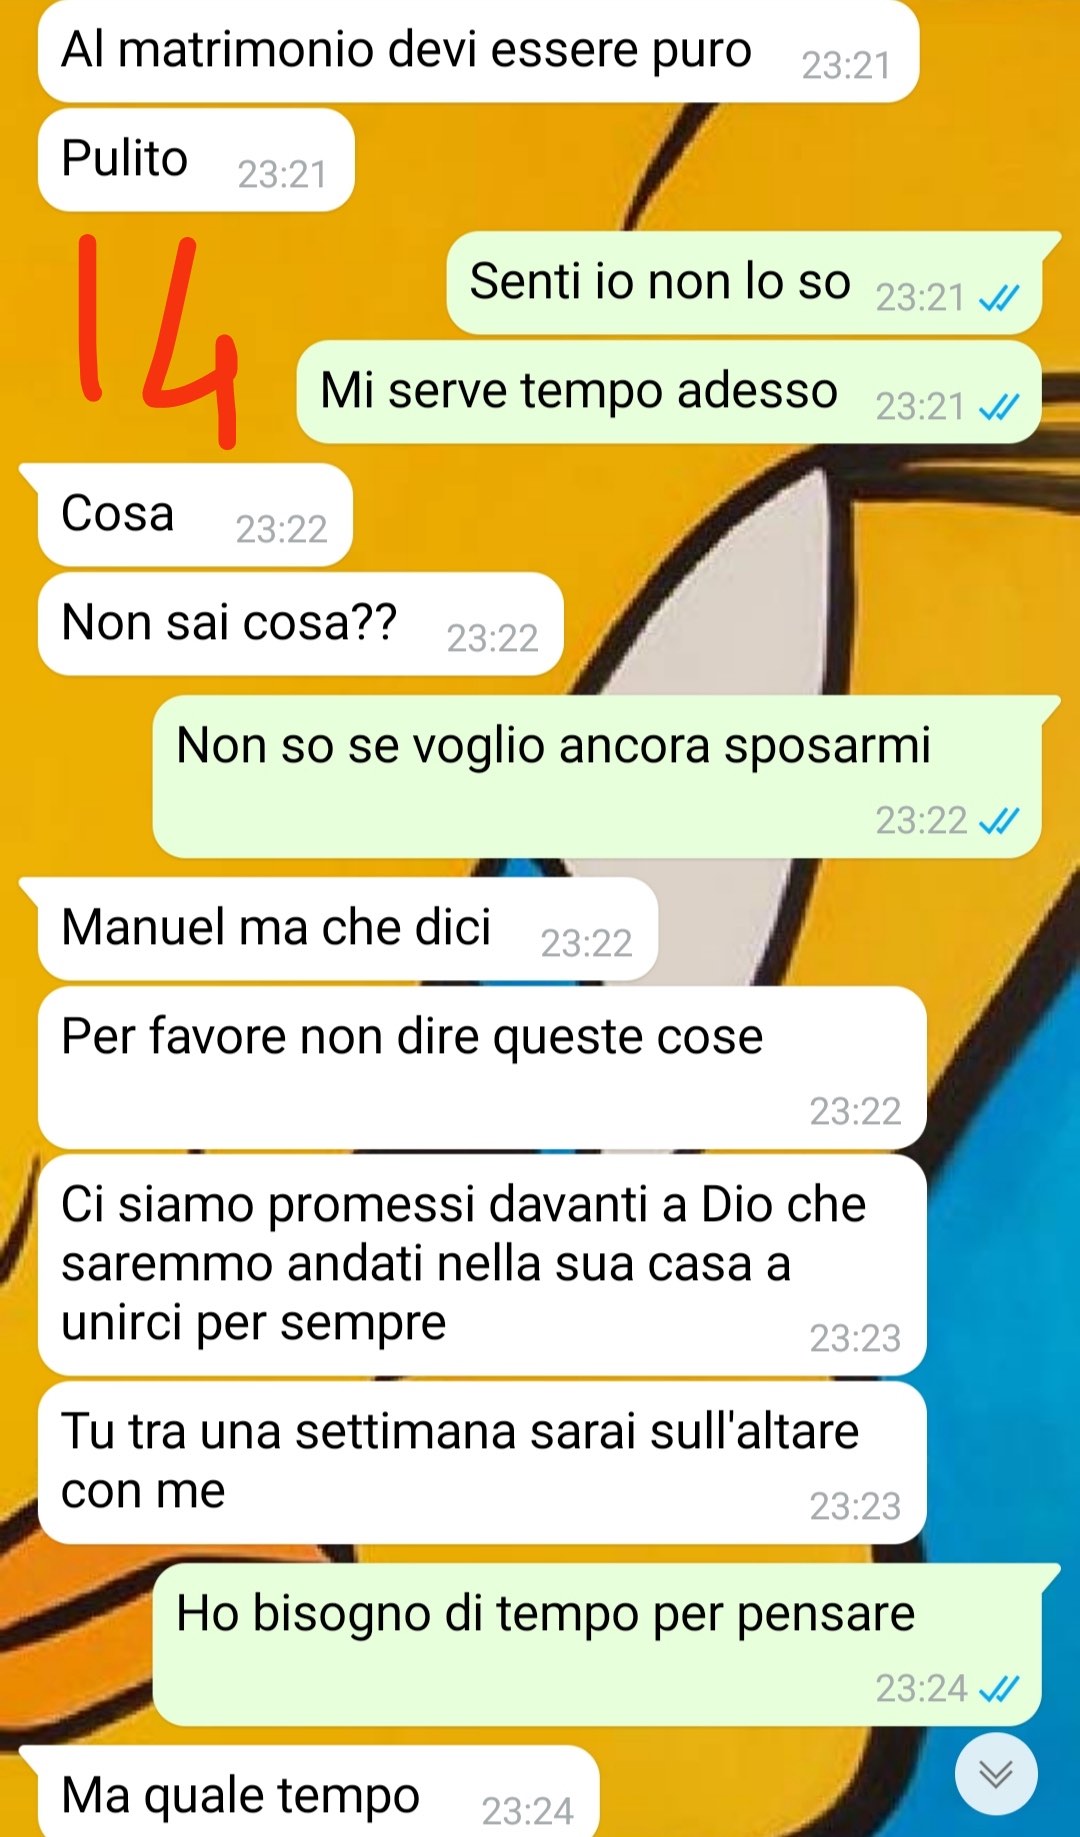Tap the 'Ci siamo promessi davanti a Dio' message
Viewport: 1080px width, 1837px height.
tap(482, 1265)
